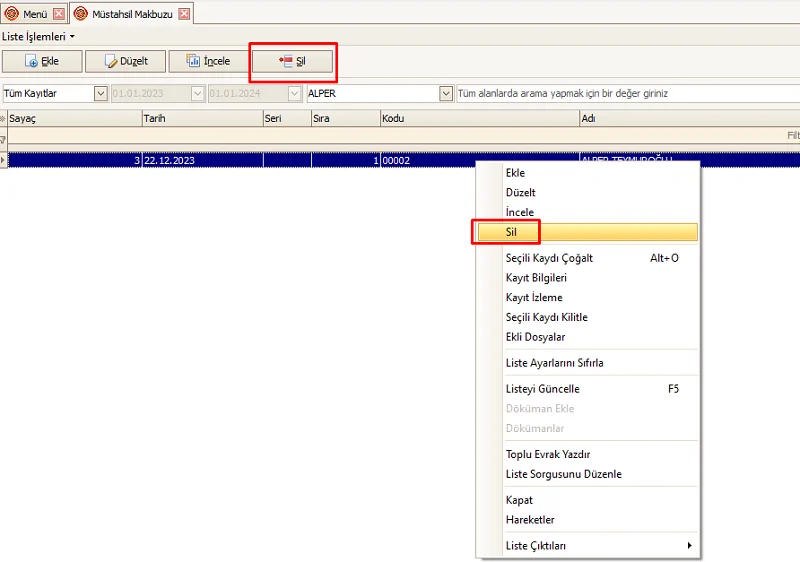Click the Ekle toolbar button
800x562 pixels.
click(42, 61)
